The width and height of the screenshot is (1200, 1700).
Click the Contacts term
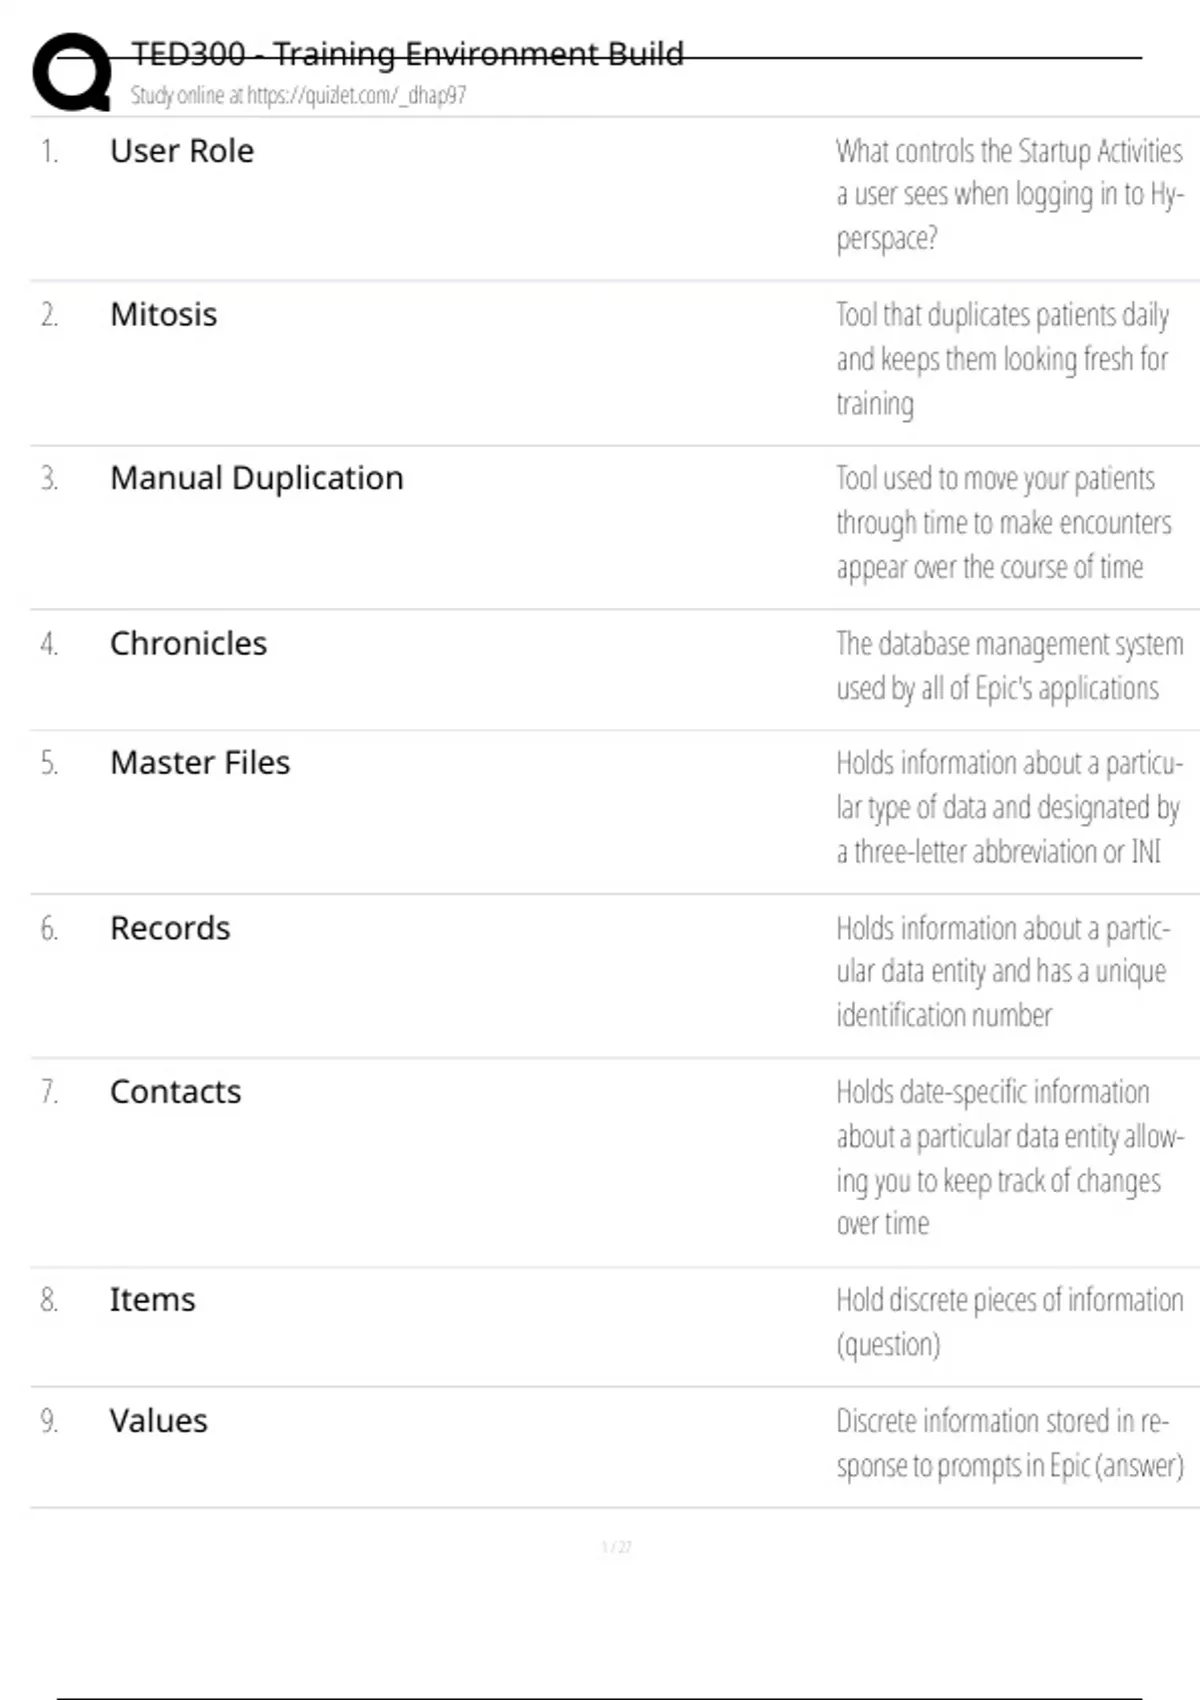(175, 1092)
